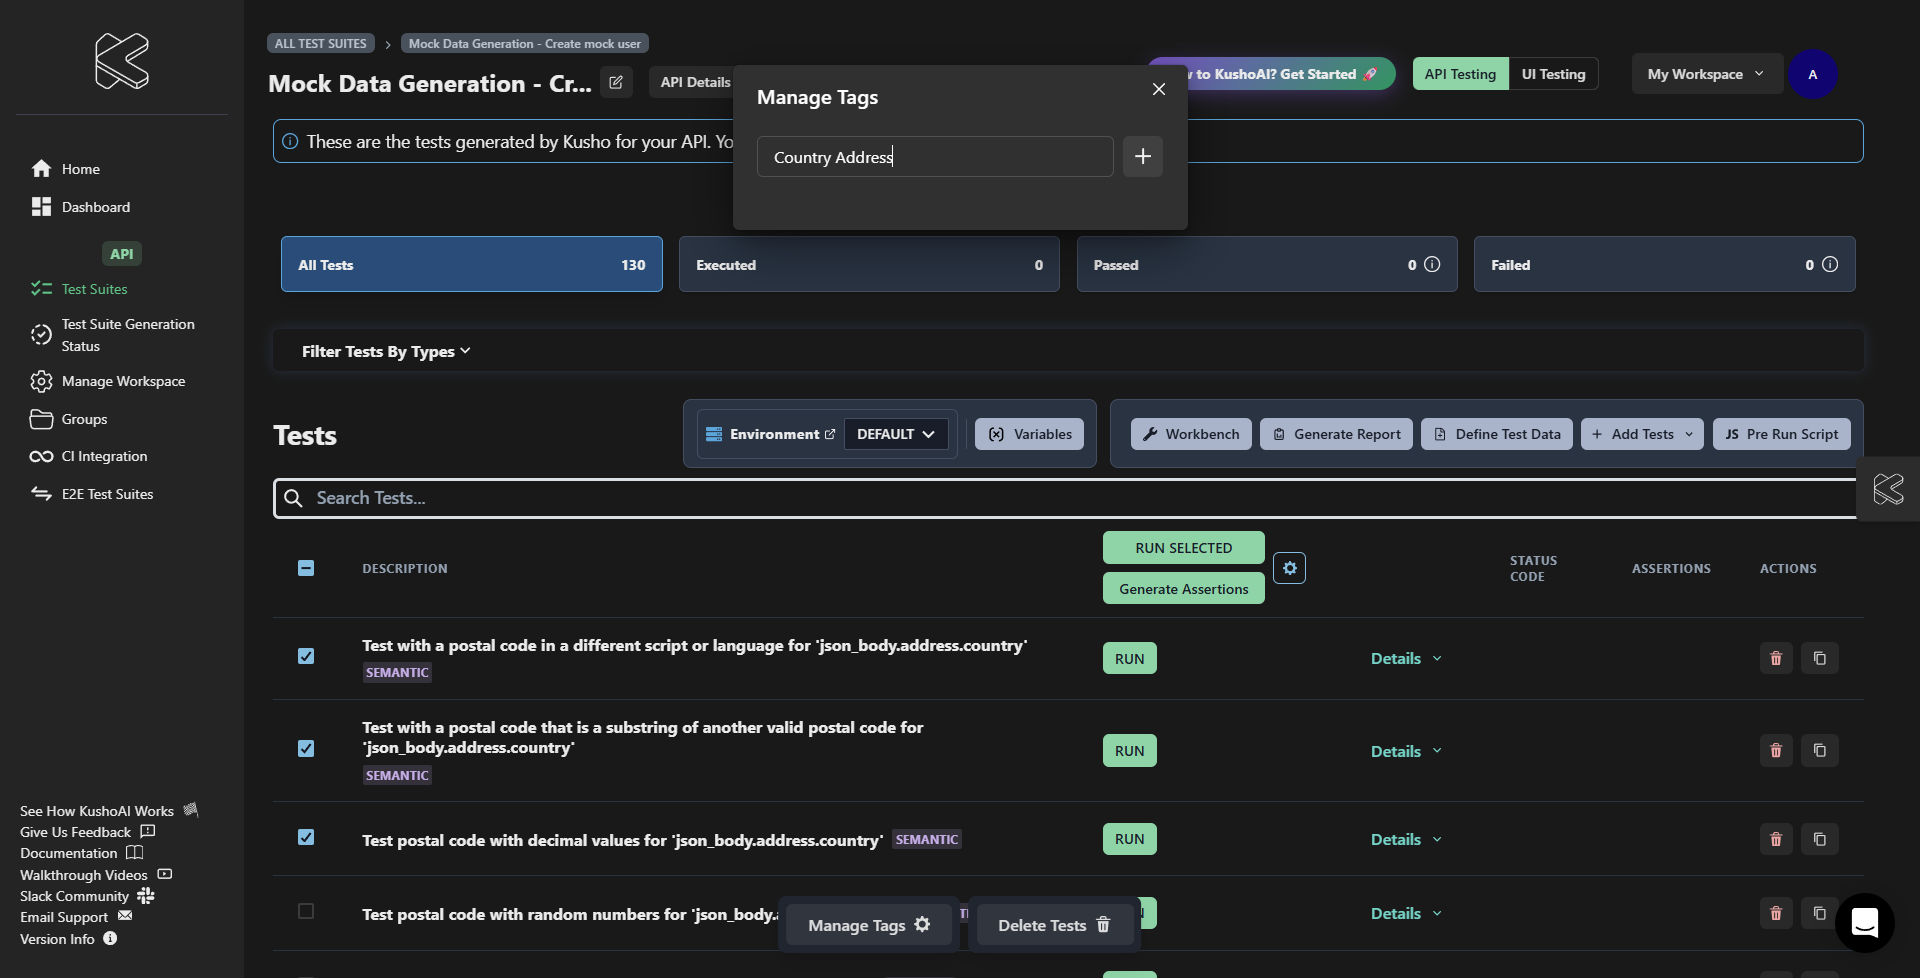Viewport: 1920px width, 978px height.
Task: Expand Details for random numbers test
Action: click(x=1406, y=913)
